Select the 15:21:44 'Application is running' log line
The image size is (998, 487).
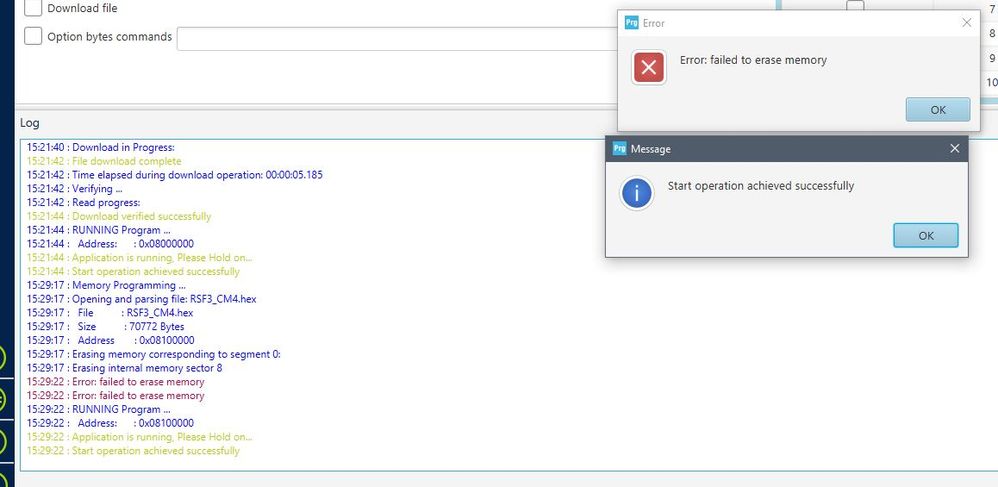(139, 258)
